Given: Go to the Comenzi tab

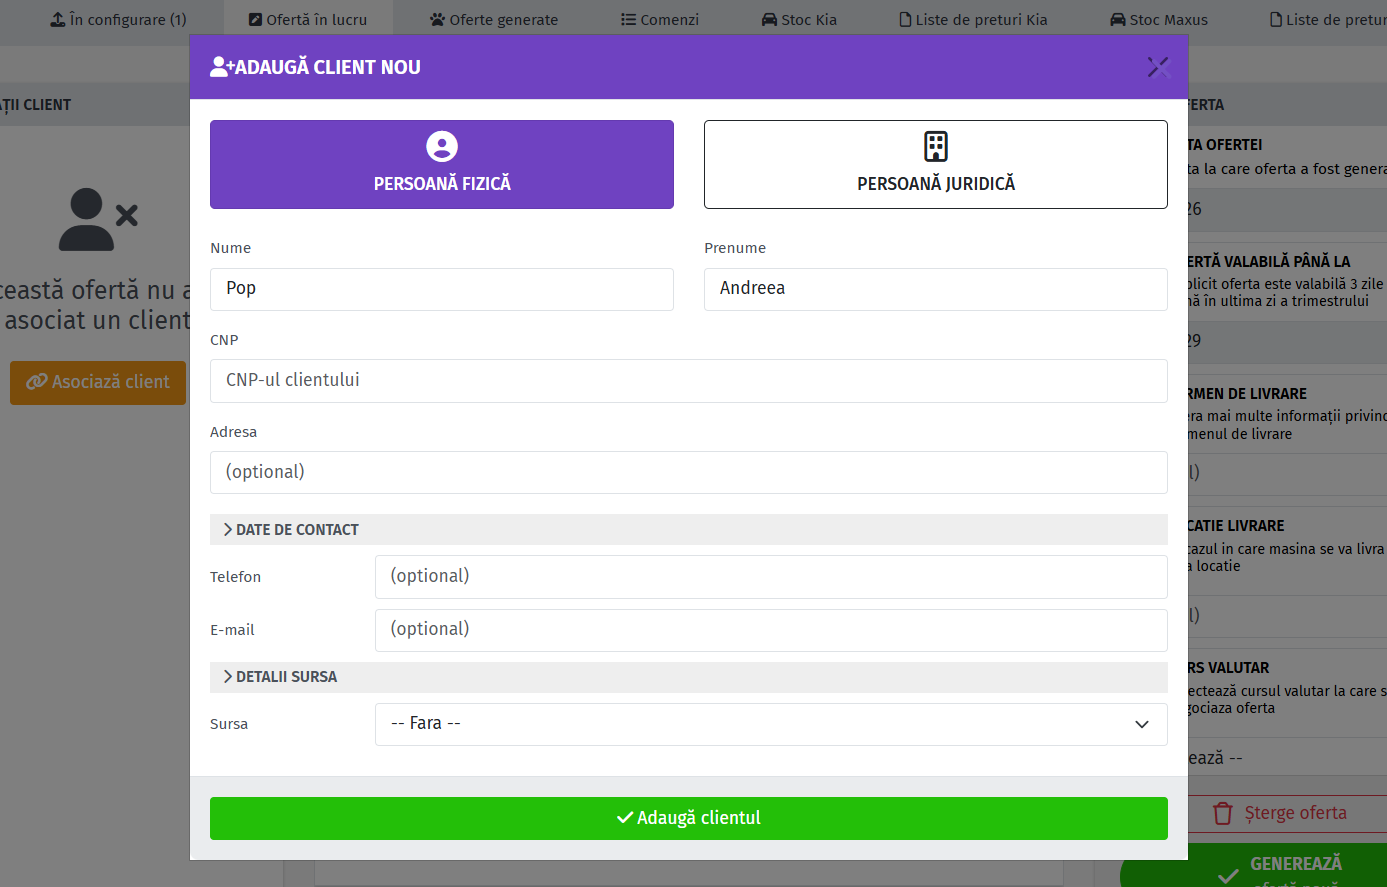Looking at the screenshot, I should click(x=660, y=20).
